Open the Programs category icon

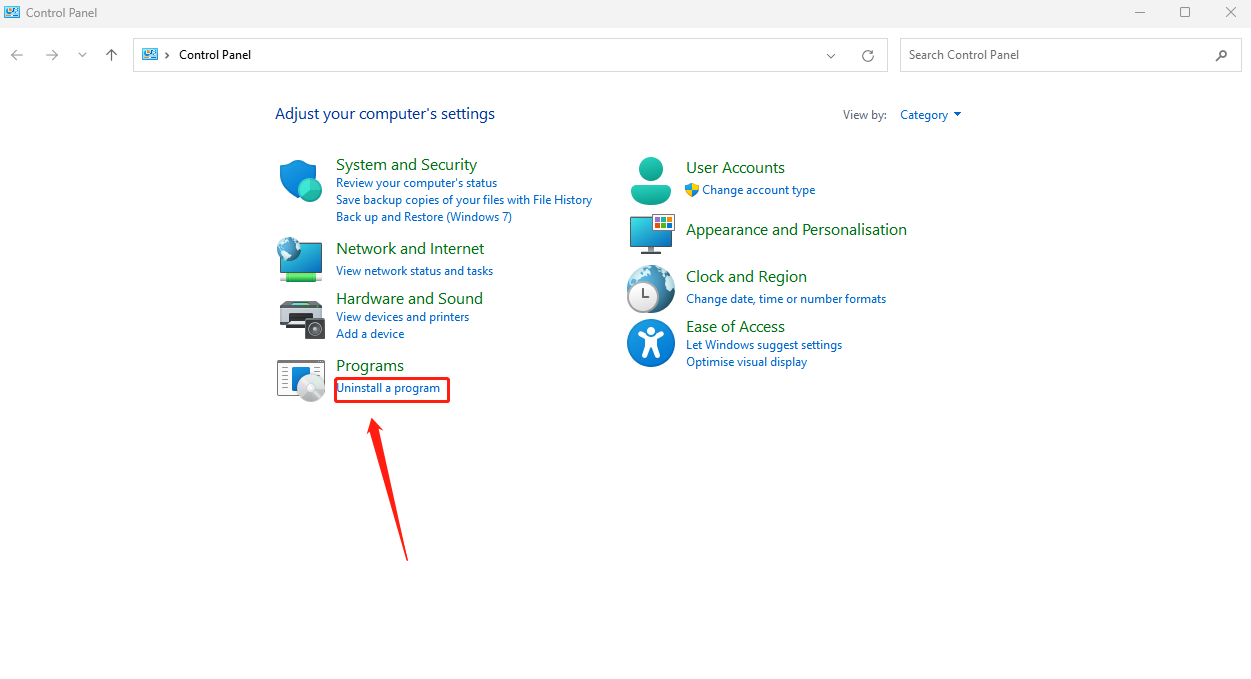300,380
